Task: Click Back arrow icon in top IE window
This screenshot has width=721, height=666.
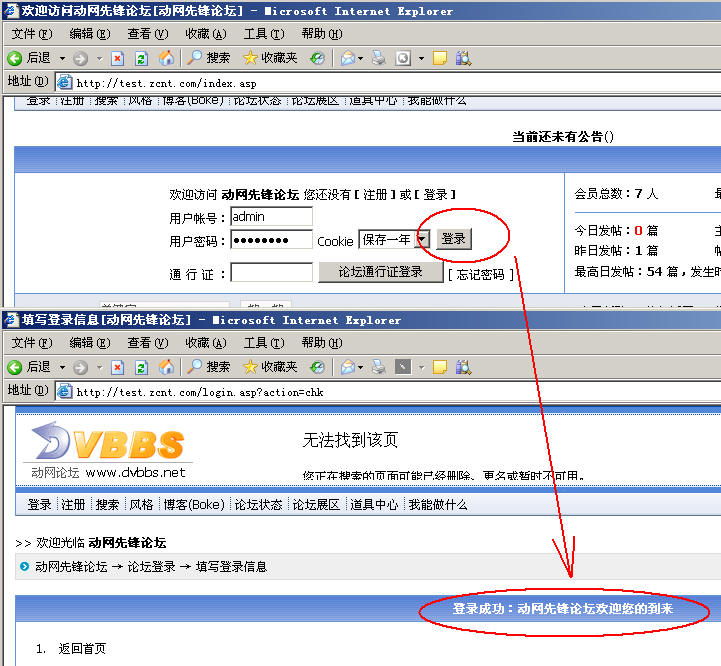Action: 15,58
